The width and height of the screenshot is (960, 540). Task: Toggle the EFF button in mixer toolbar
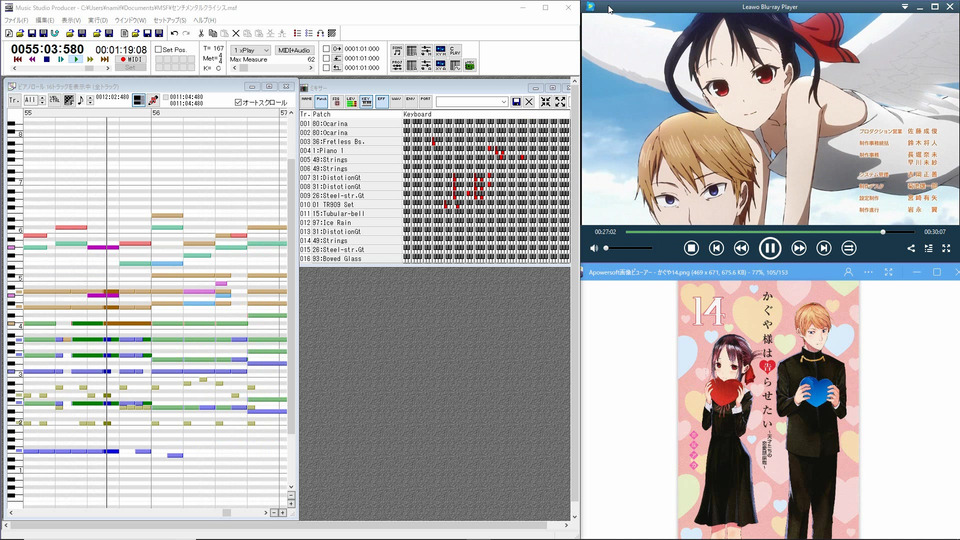pos(381,101)
